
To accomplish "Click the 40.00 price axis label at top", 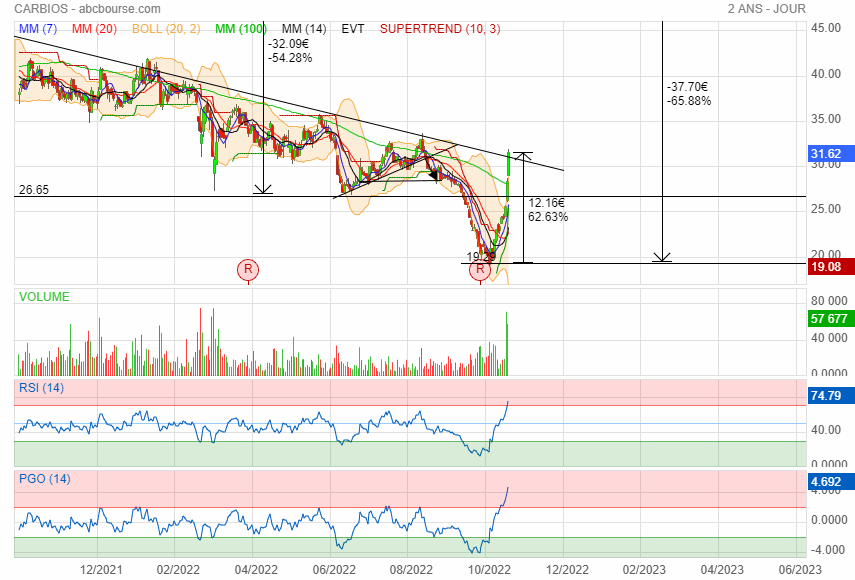I will (x=826, y=74).
